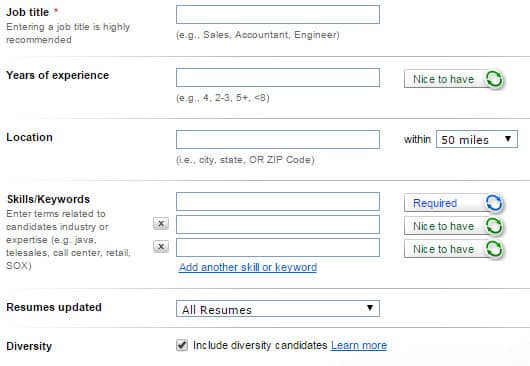
Task: Click the 50 miles dropdown arrow
Action: pos(508,139)
